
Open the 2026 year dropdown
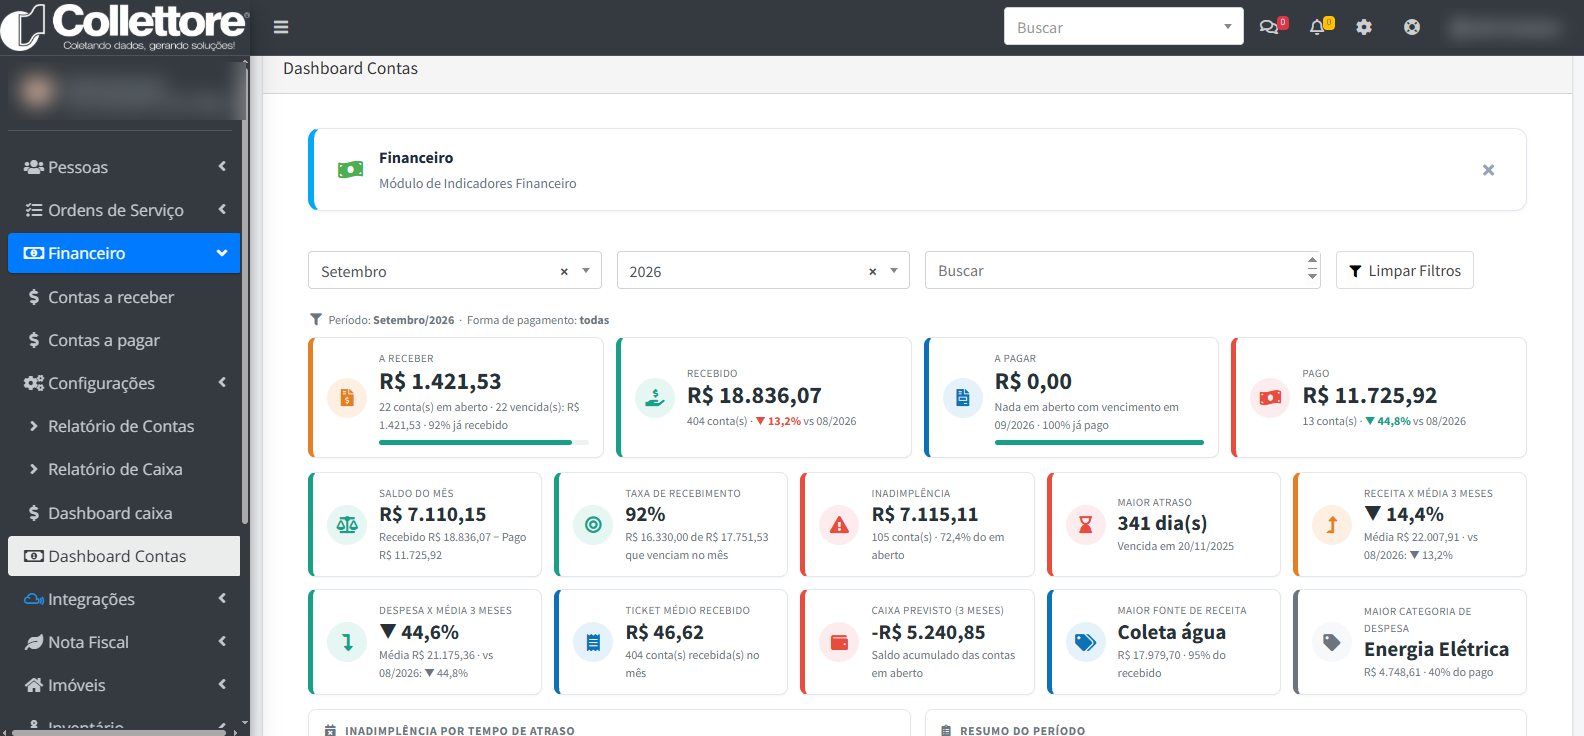point(763,271)
